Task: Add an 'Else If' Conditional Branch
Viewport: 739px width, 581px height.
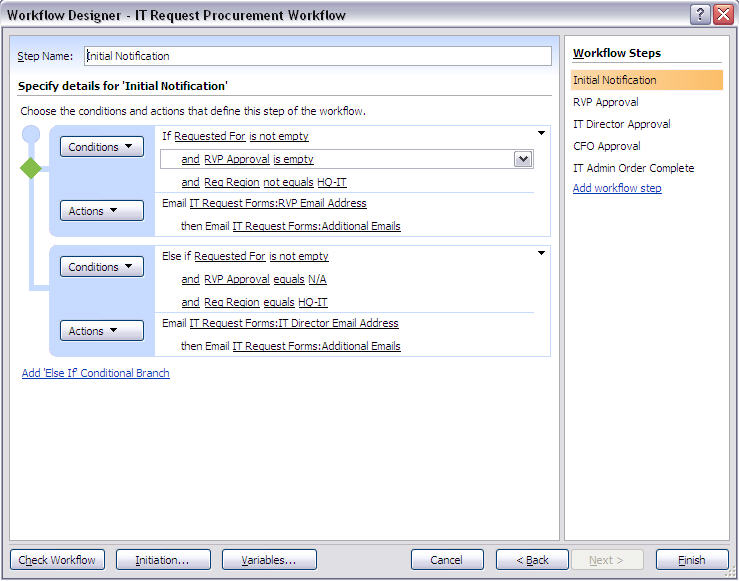Action: point(96,373)
